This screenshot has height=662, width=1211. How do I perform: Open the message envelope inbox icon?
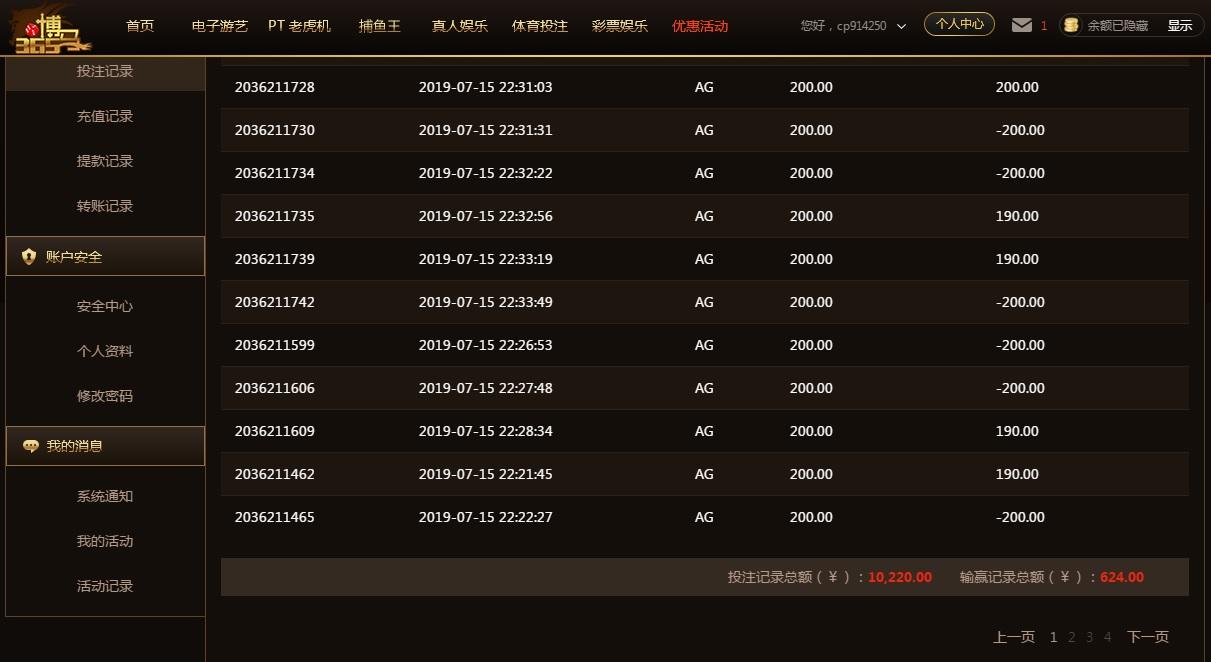(1017, 26)
